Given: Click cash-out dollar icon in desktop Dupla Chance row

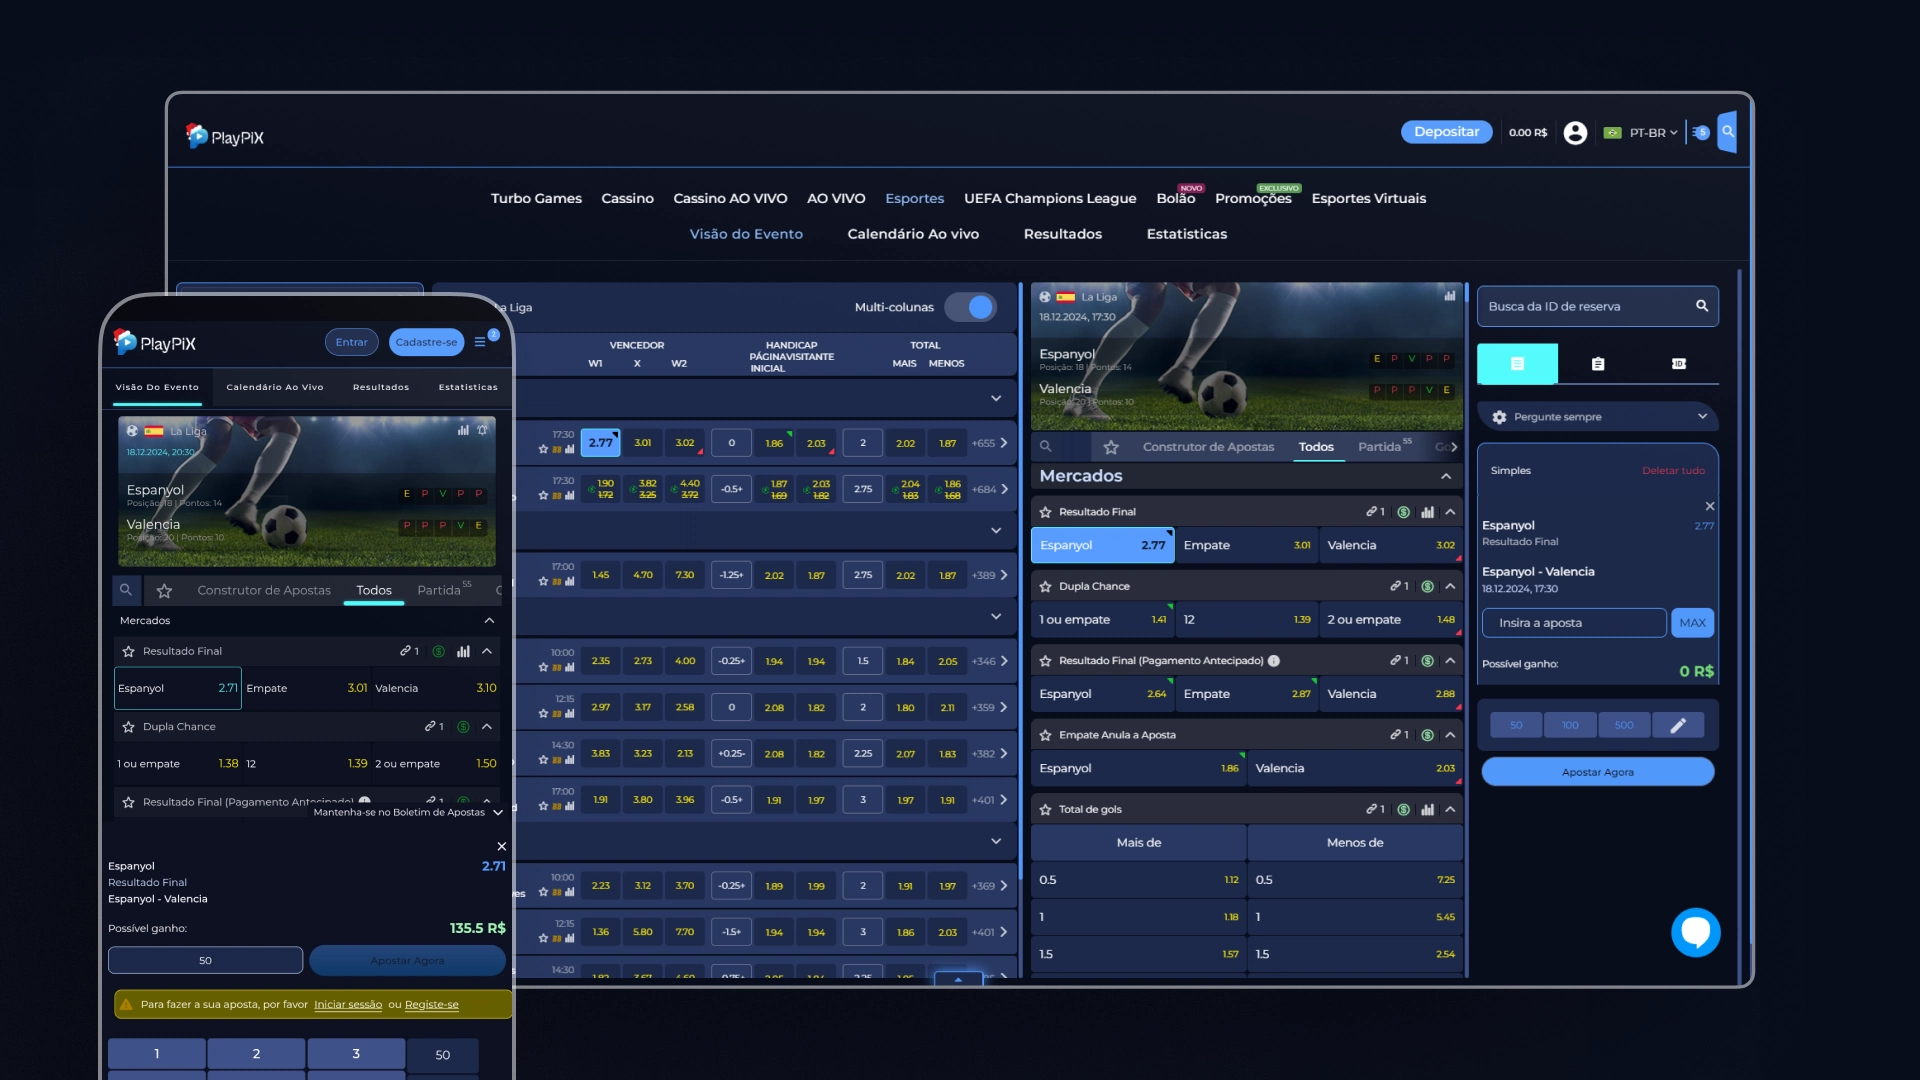Looking at the screenshot, I should tap(1428, 586).
